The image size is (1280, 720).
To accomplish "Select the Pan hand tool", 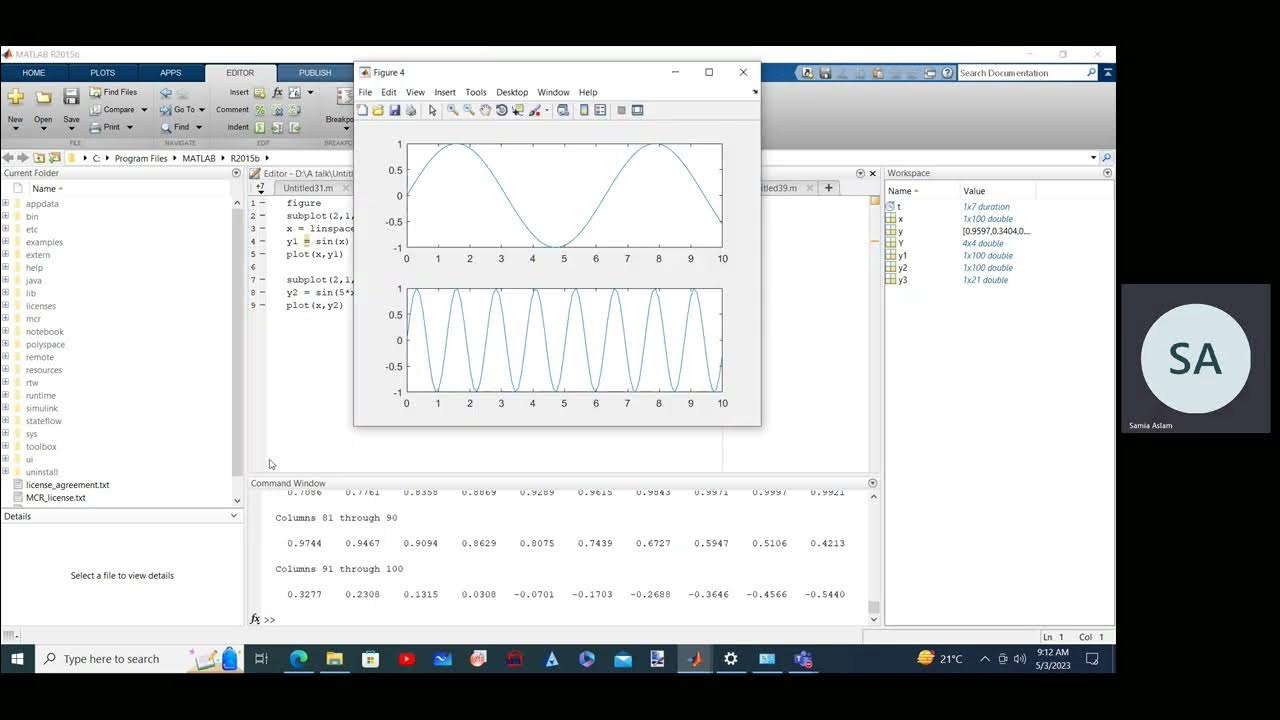I will click(x=485, y=110).
